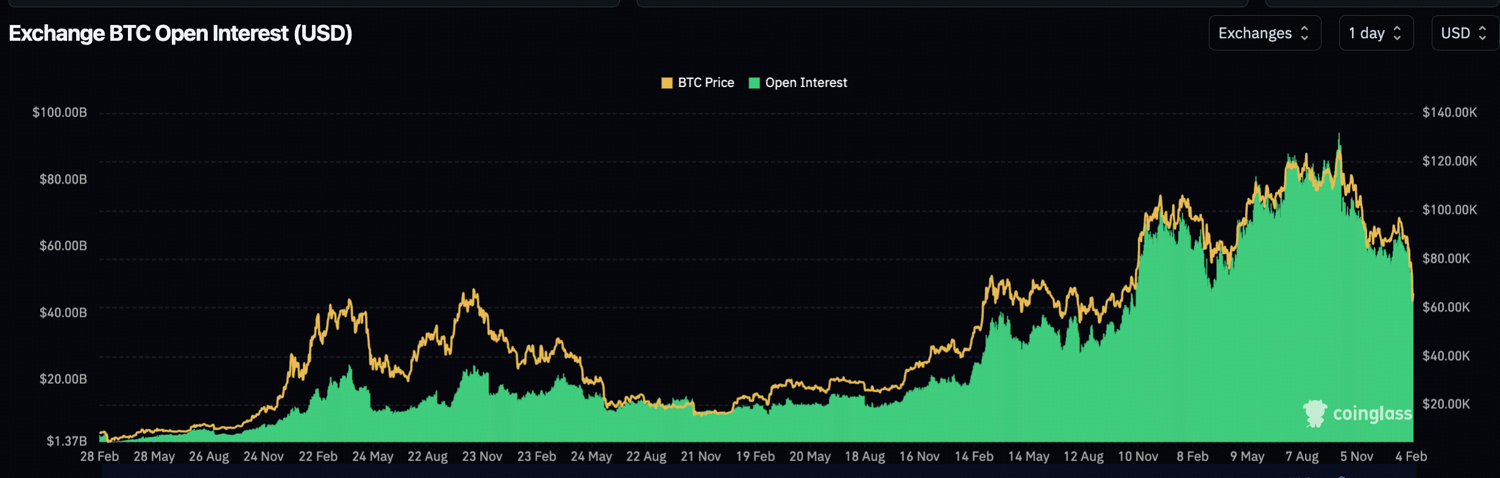Viewport: 1500px width, 478px height.
Task: Expand the 1 day interval selector
Action: (x=1375, y=33)
